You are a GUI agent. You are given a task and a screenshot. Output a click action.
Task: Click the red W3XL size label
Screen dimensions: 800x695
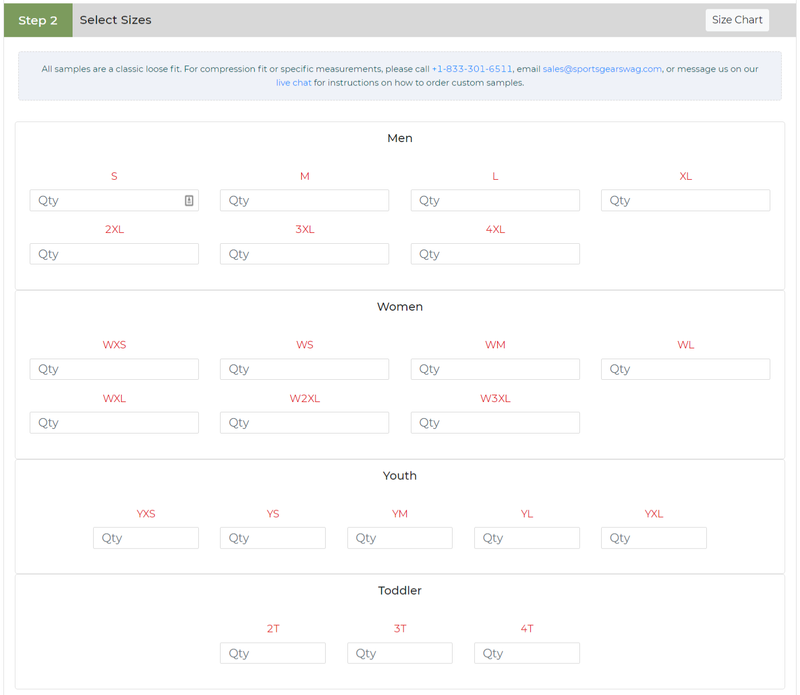click(495, 399)
